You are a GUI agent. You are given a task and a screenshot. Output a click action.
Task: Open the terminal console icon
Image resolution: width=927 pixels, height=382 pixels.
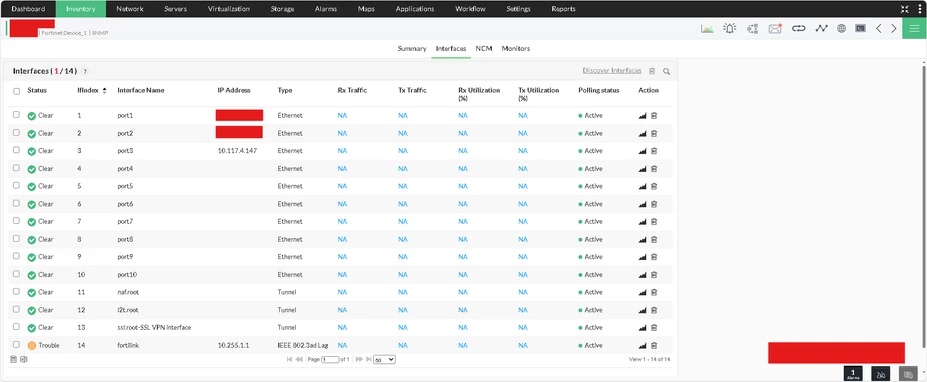pos(860,28)
